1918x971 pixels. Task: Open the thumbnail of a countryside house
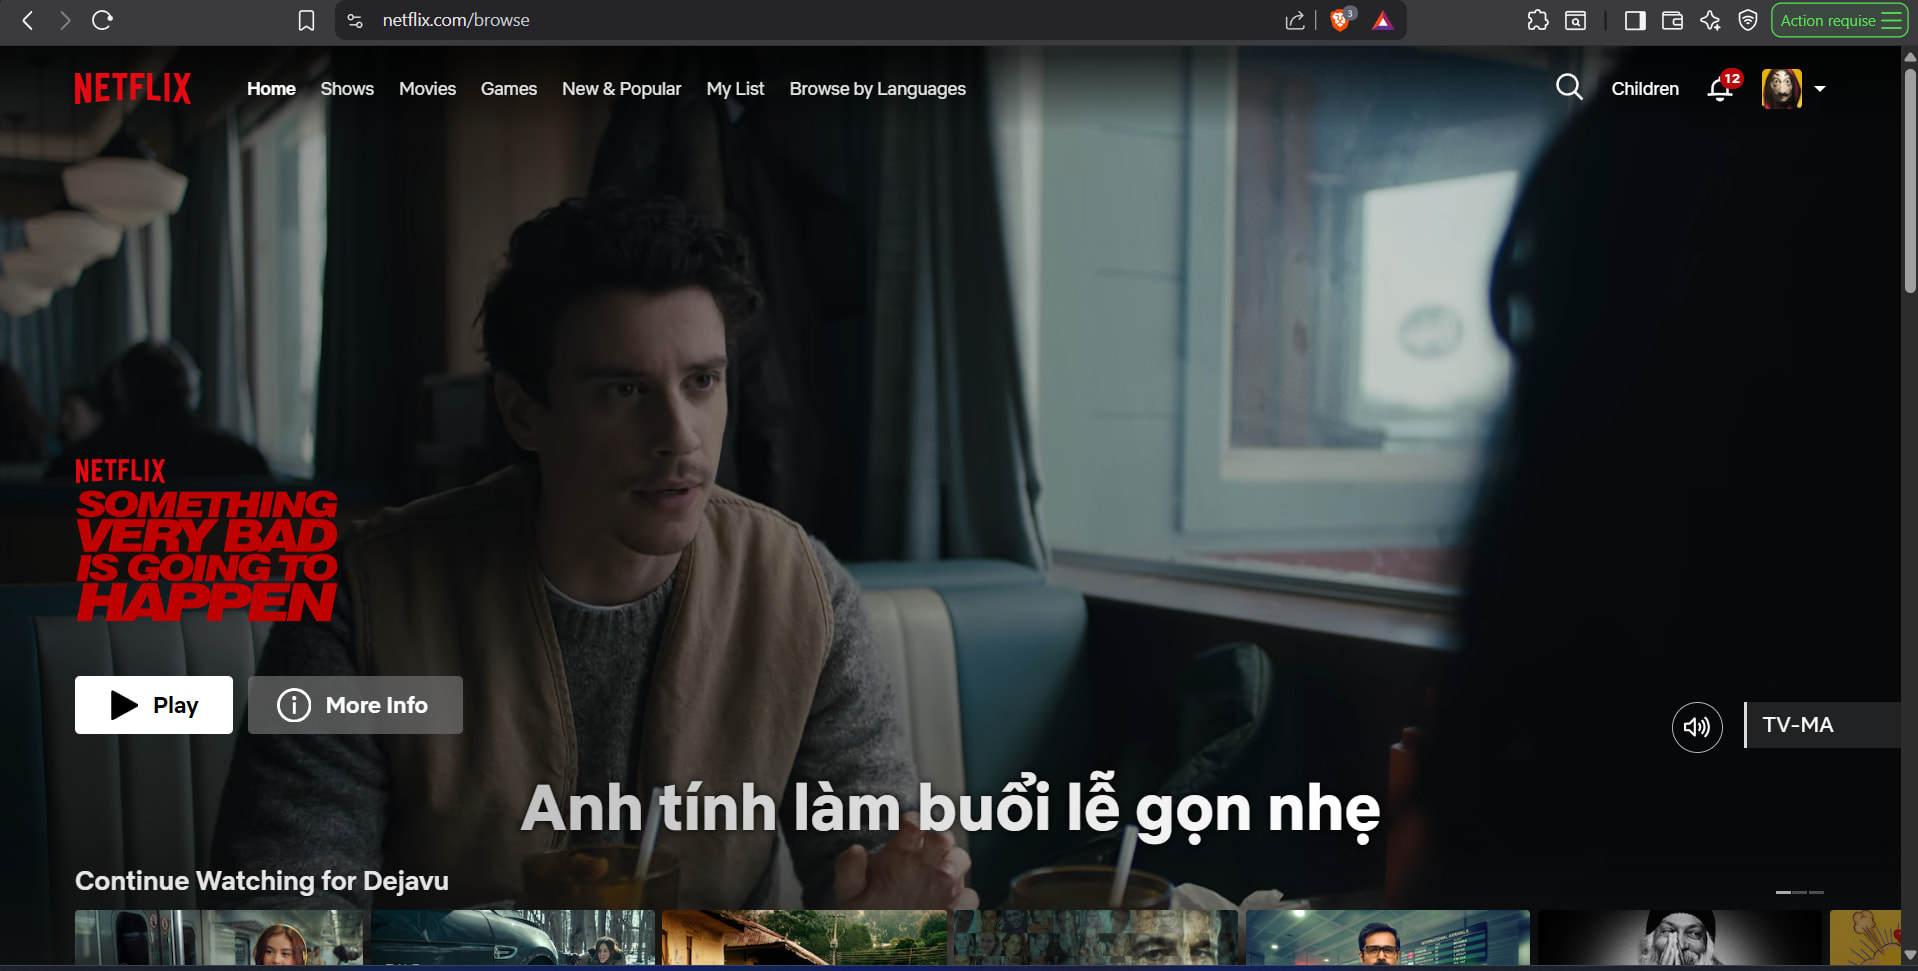[804, 937]
